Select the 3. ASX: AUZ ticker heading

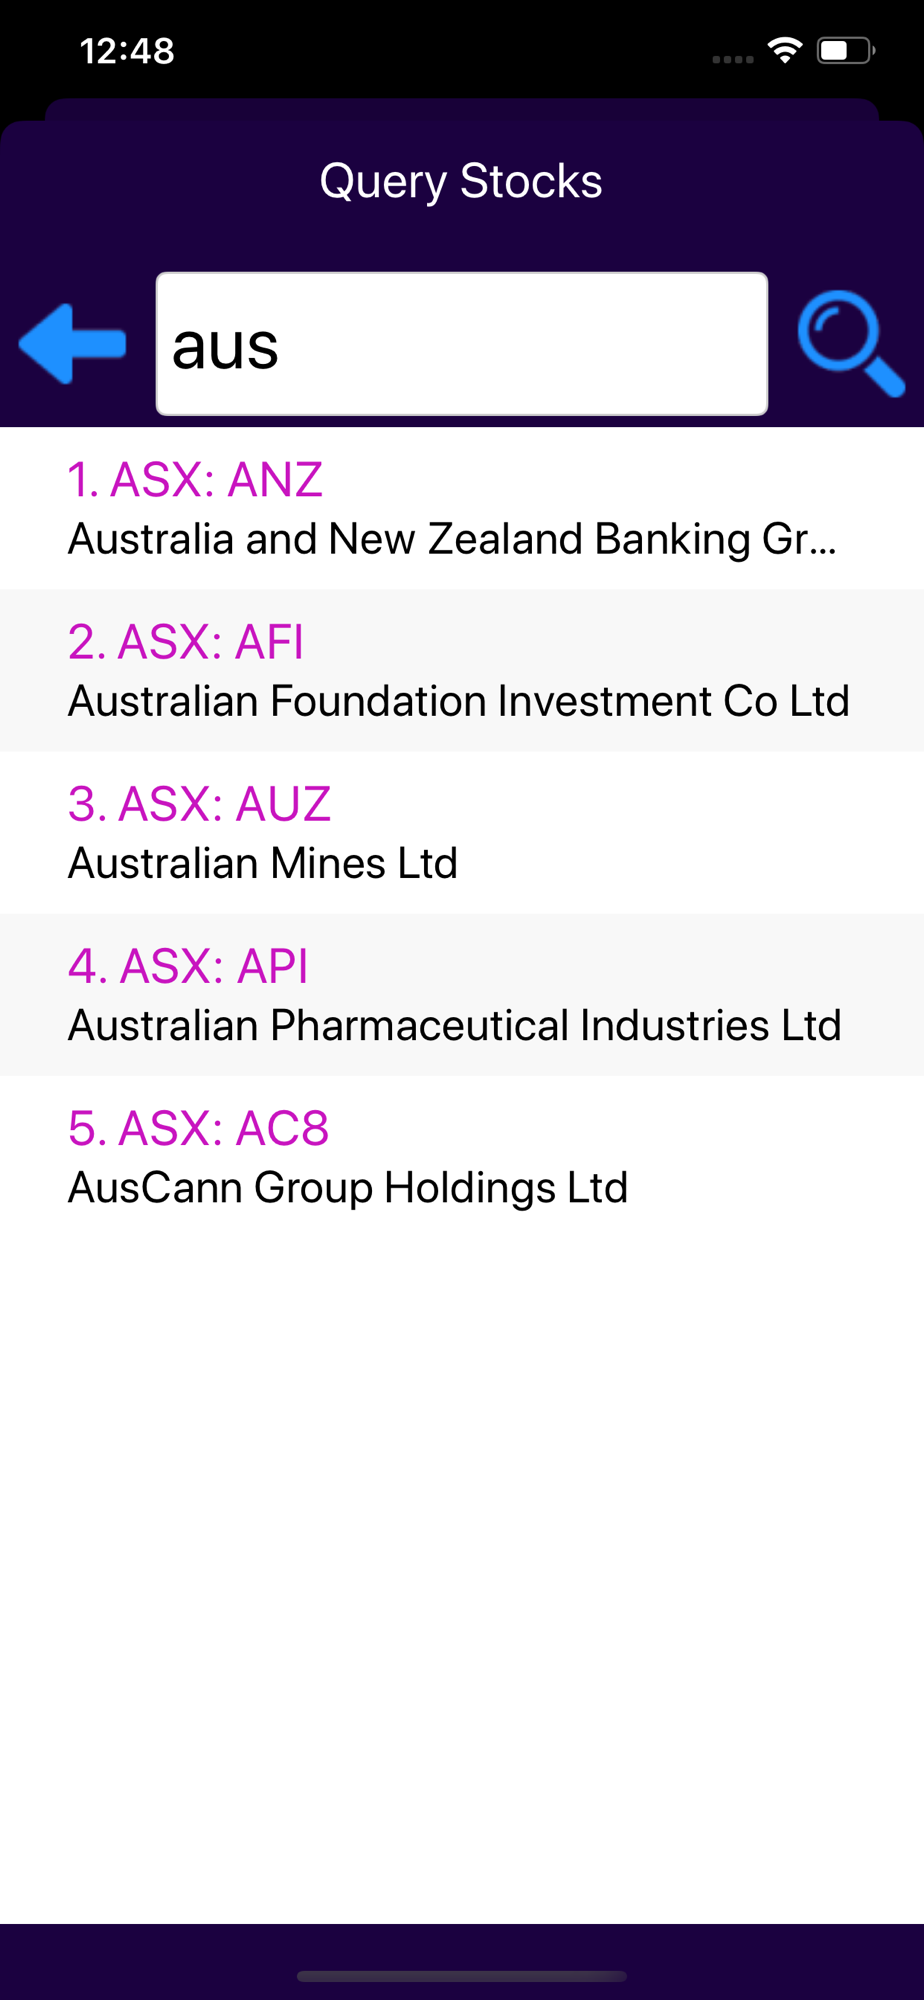coord(199,804)
